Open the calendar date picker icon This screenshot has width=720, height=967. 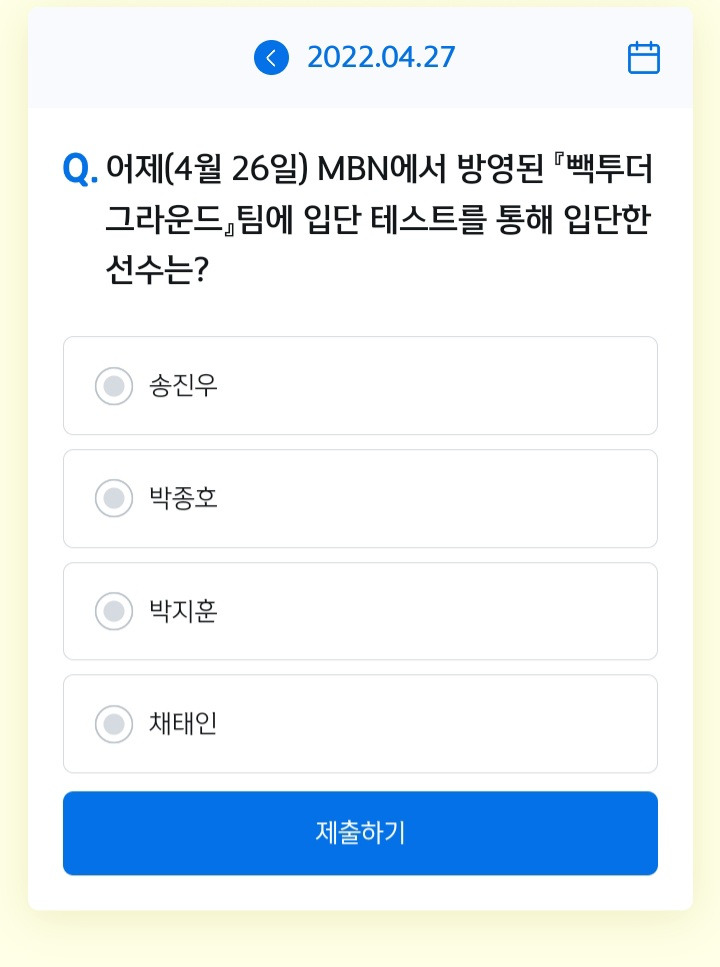click(x=643, y=58)
